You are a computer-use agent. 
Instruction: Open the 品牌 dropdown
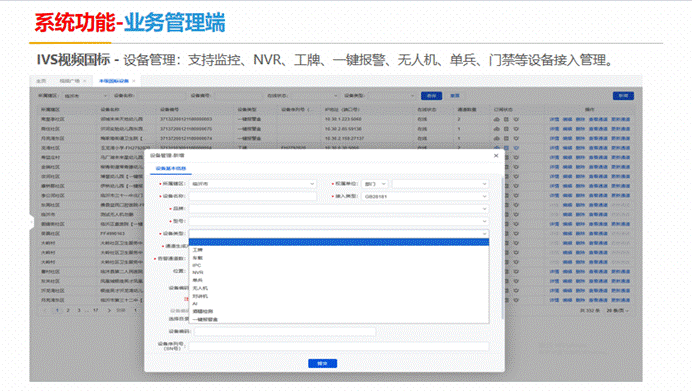point(338,209)
